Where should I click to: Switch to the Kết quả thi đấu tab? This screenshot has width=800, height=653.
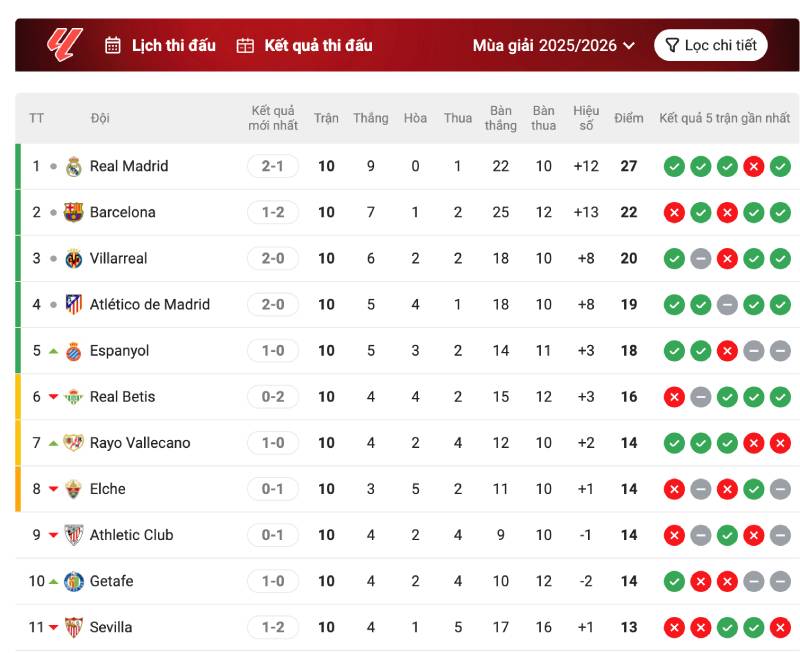305,45
